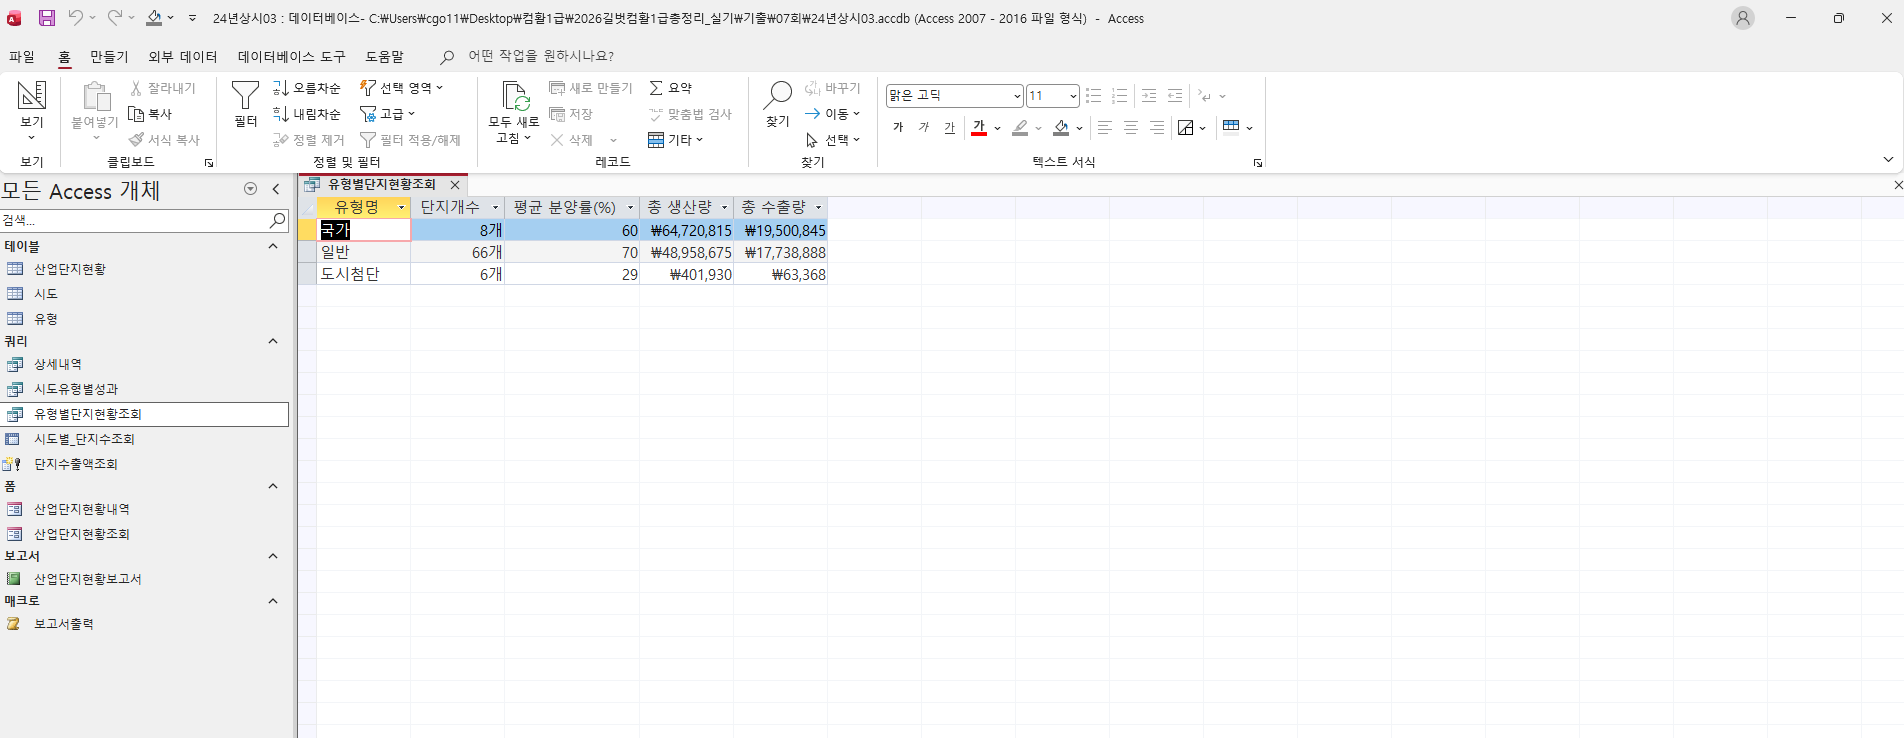Click the View (보기) datasheet icon
The width and height of the screenshot is (1904, 738).
tap(32, 96)
